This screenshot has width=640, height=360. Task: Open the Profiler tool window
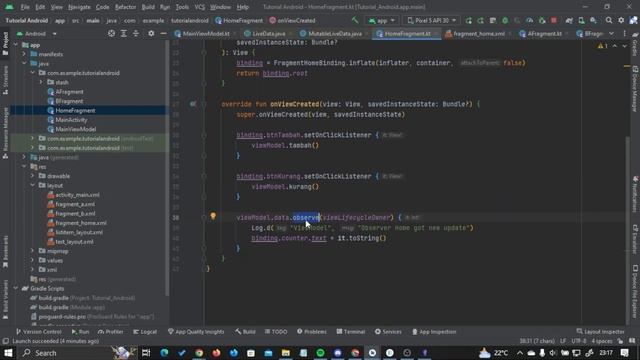pyautogui.click(x=111, y=332)
